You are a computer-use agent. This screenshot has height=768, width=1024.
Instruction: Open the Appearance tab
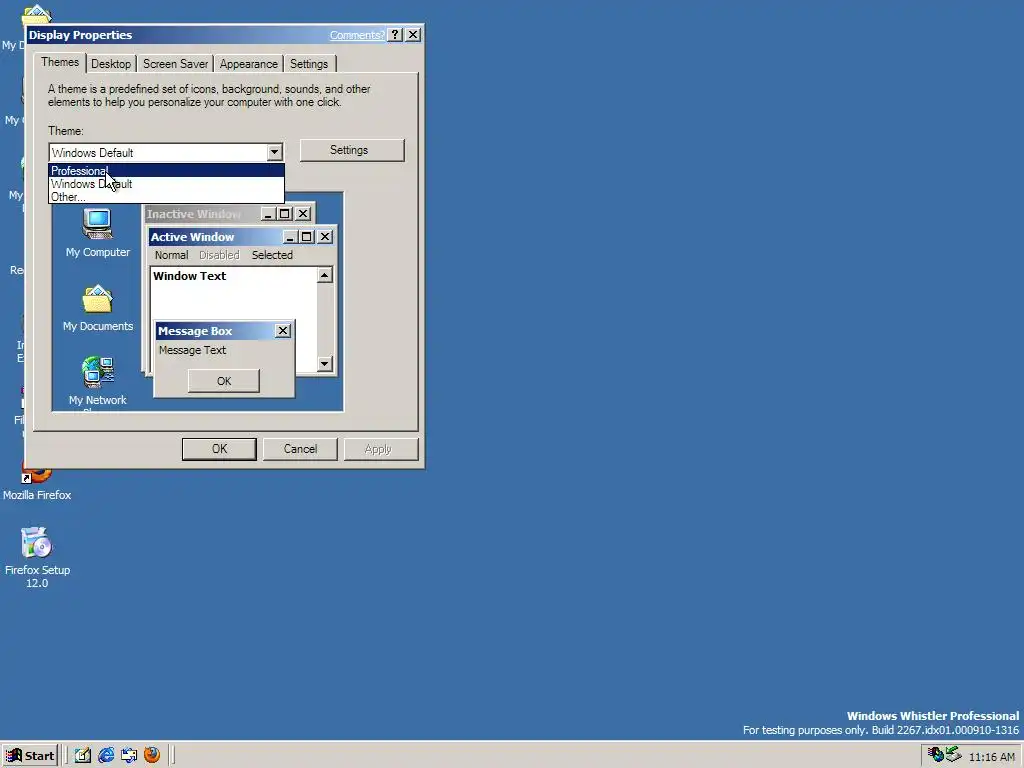248,64
